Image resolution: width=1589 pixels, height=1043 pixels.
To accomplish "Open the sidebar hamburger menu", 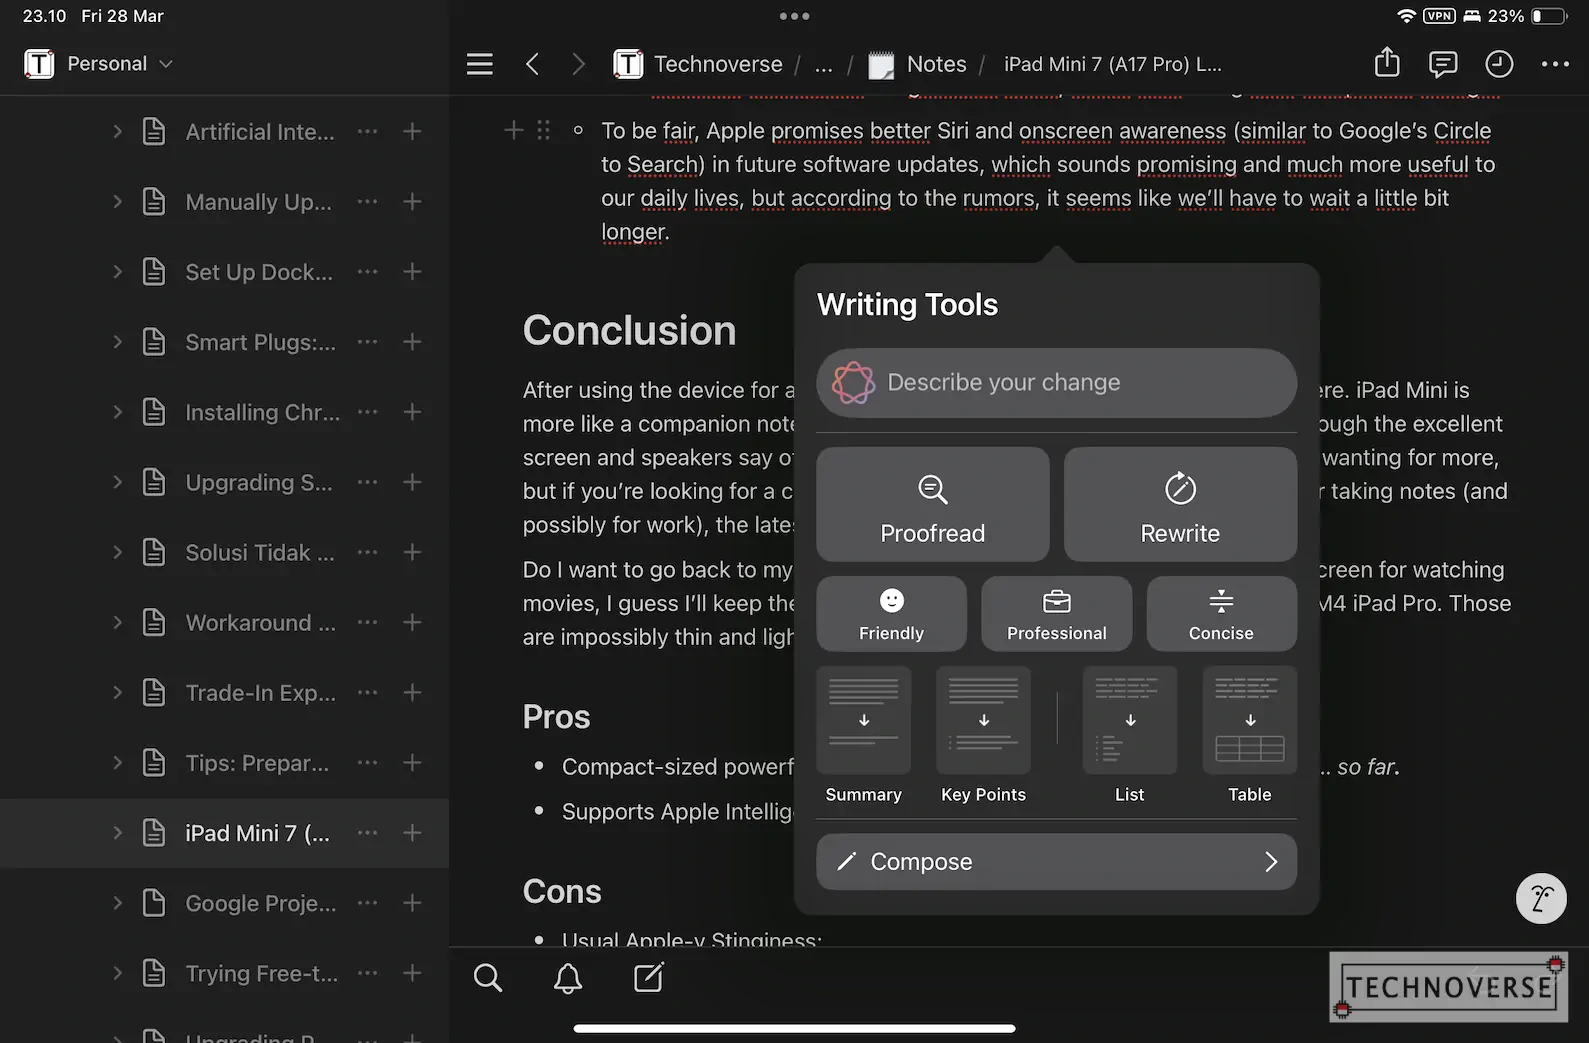I will coord(480,64).
